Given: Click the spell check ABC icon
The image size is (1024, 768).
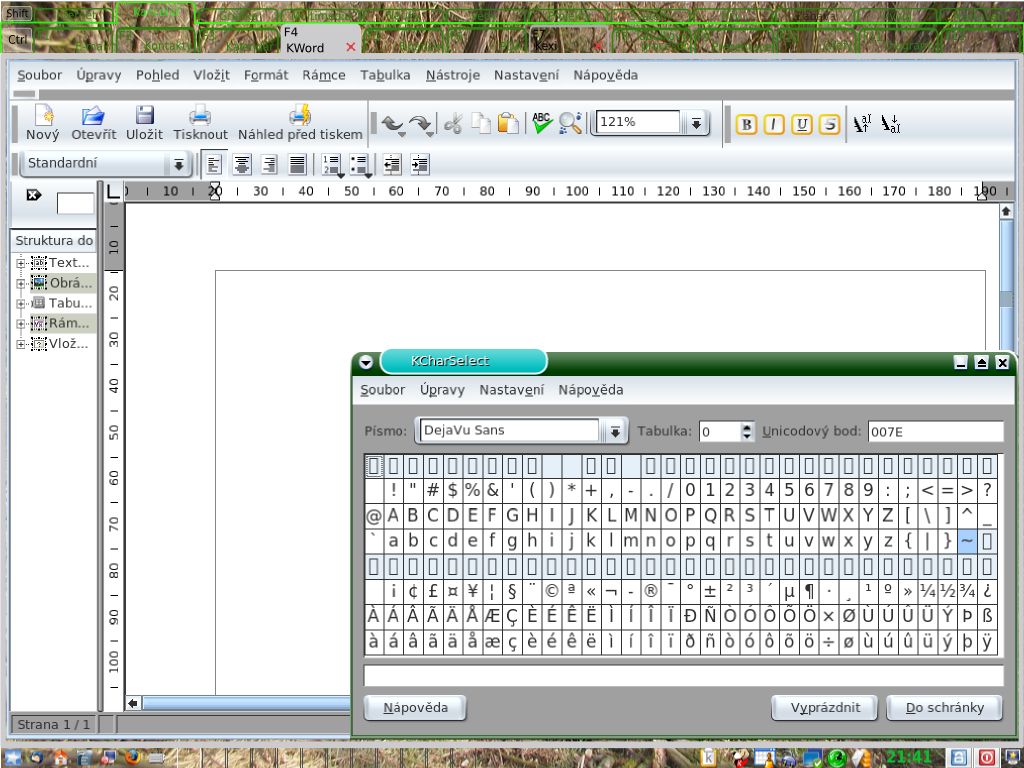Looking at the screenshot, I should point(542,122).
